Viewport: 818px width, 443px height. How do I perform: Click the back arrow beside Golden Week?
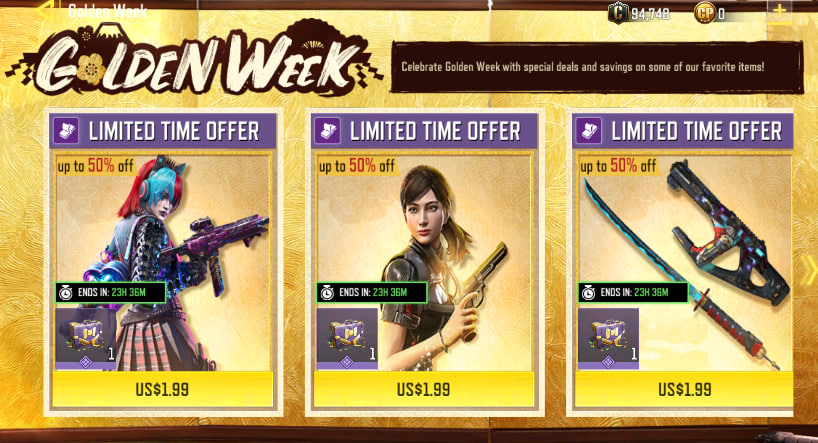46,10
